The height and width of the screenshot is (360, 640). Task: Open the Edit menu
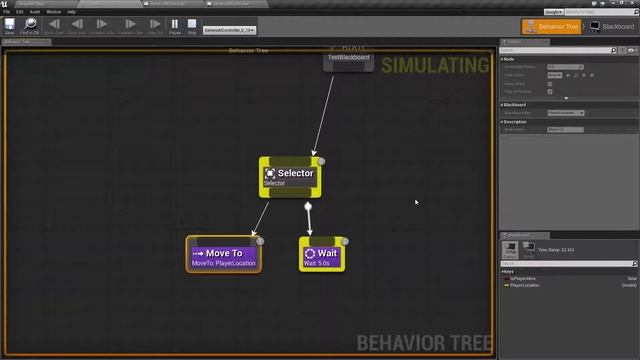coord(20,12)
